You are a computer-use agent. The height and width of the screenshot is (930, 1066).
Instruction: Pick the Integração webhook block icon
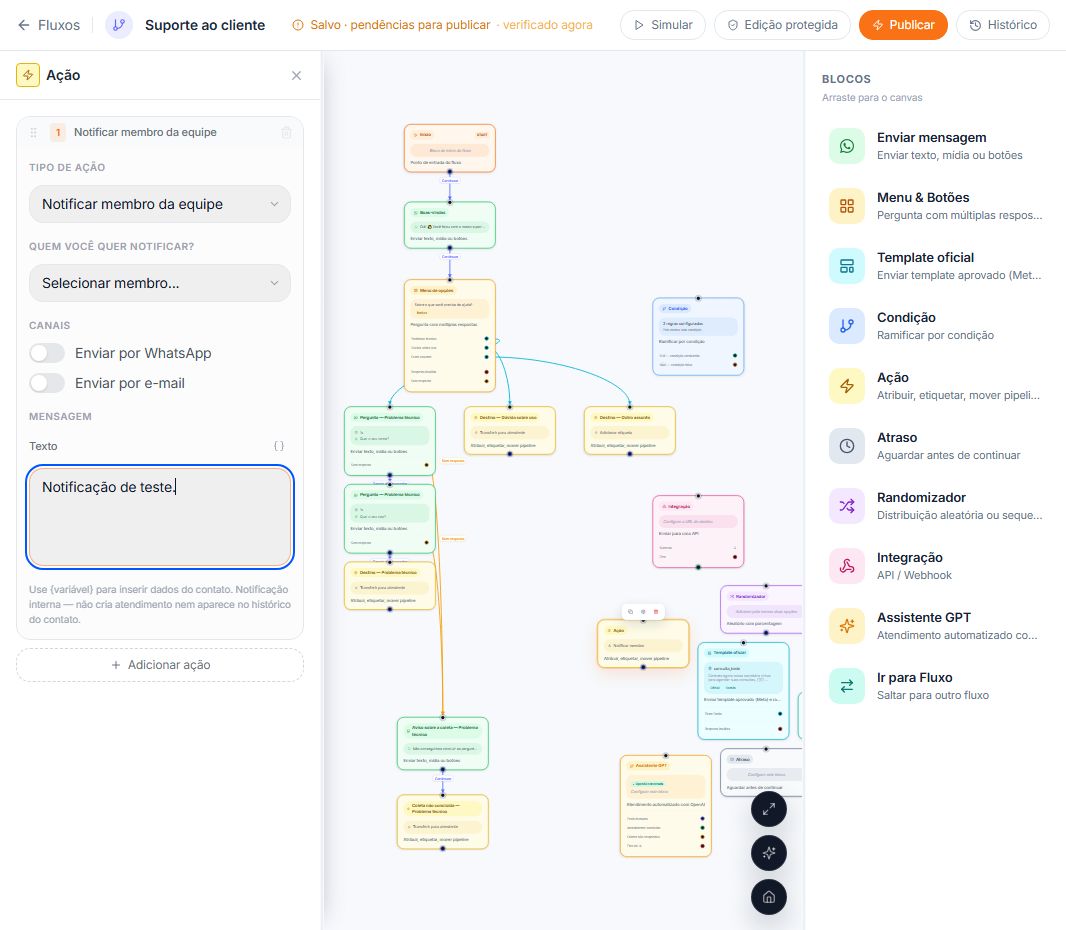(847, 566)
